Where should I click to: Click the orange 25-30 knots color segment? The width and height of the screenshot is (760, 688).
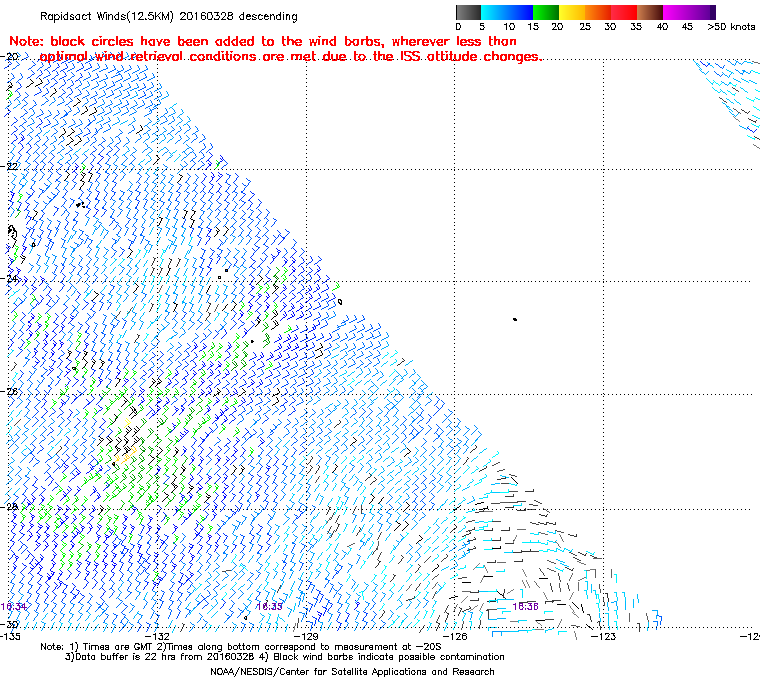click(x=598, y=12)
